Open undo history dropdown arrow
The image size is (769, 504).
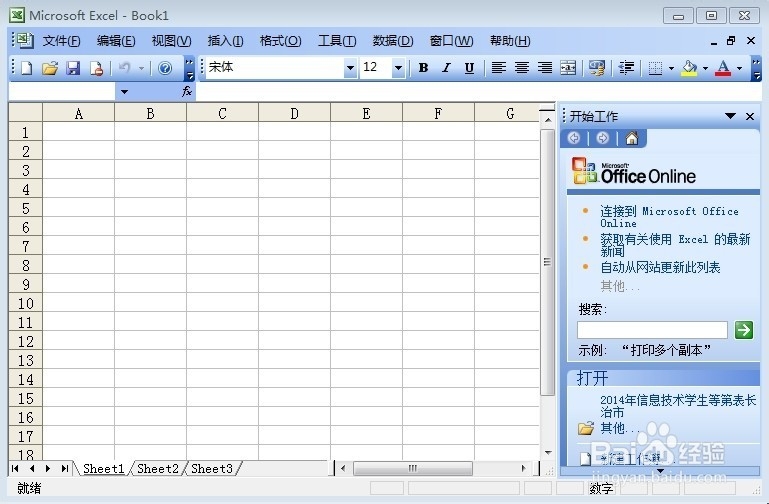(x=141, y=68)
